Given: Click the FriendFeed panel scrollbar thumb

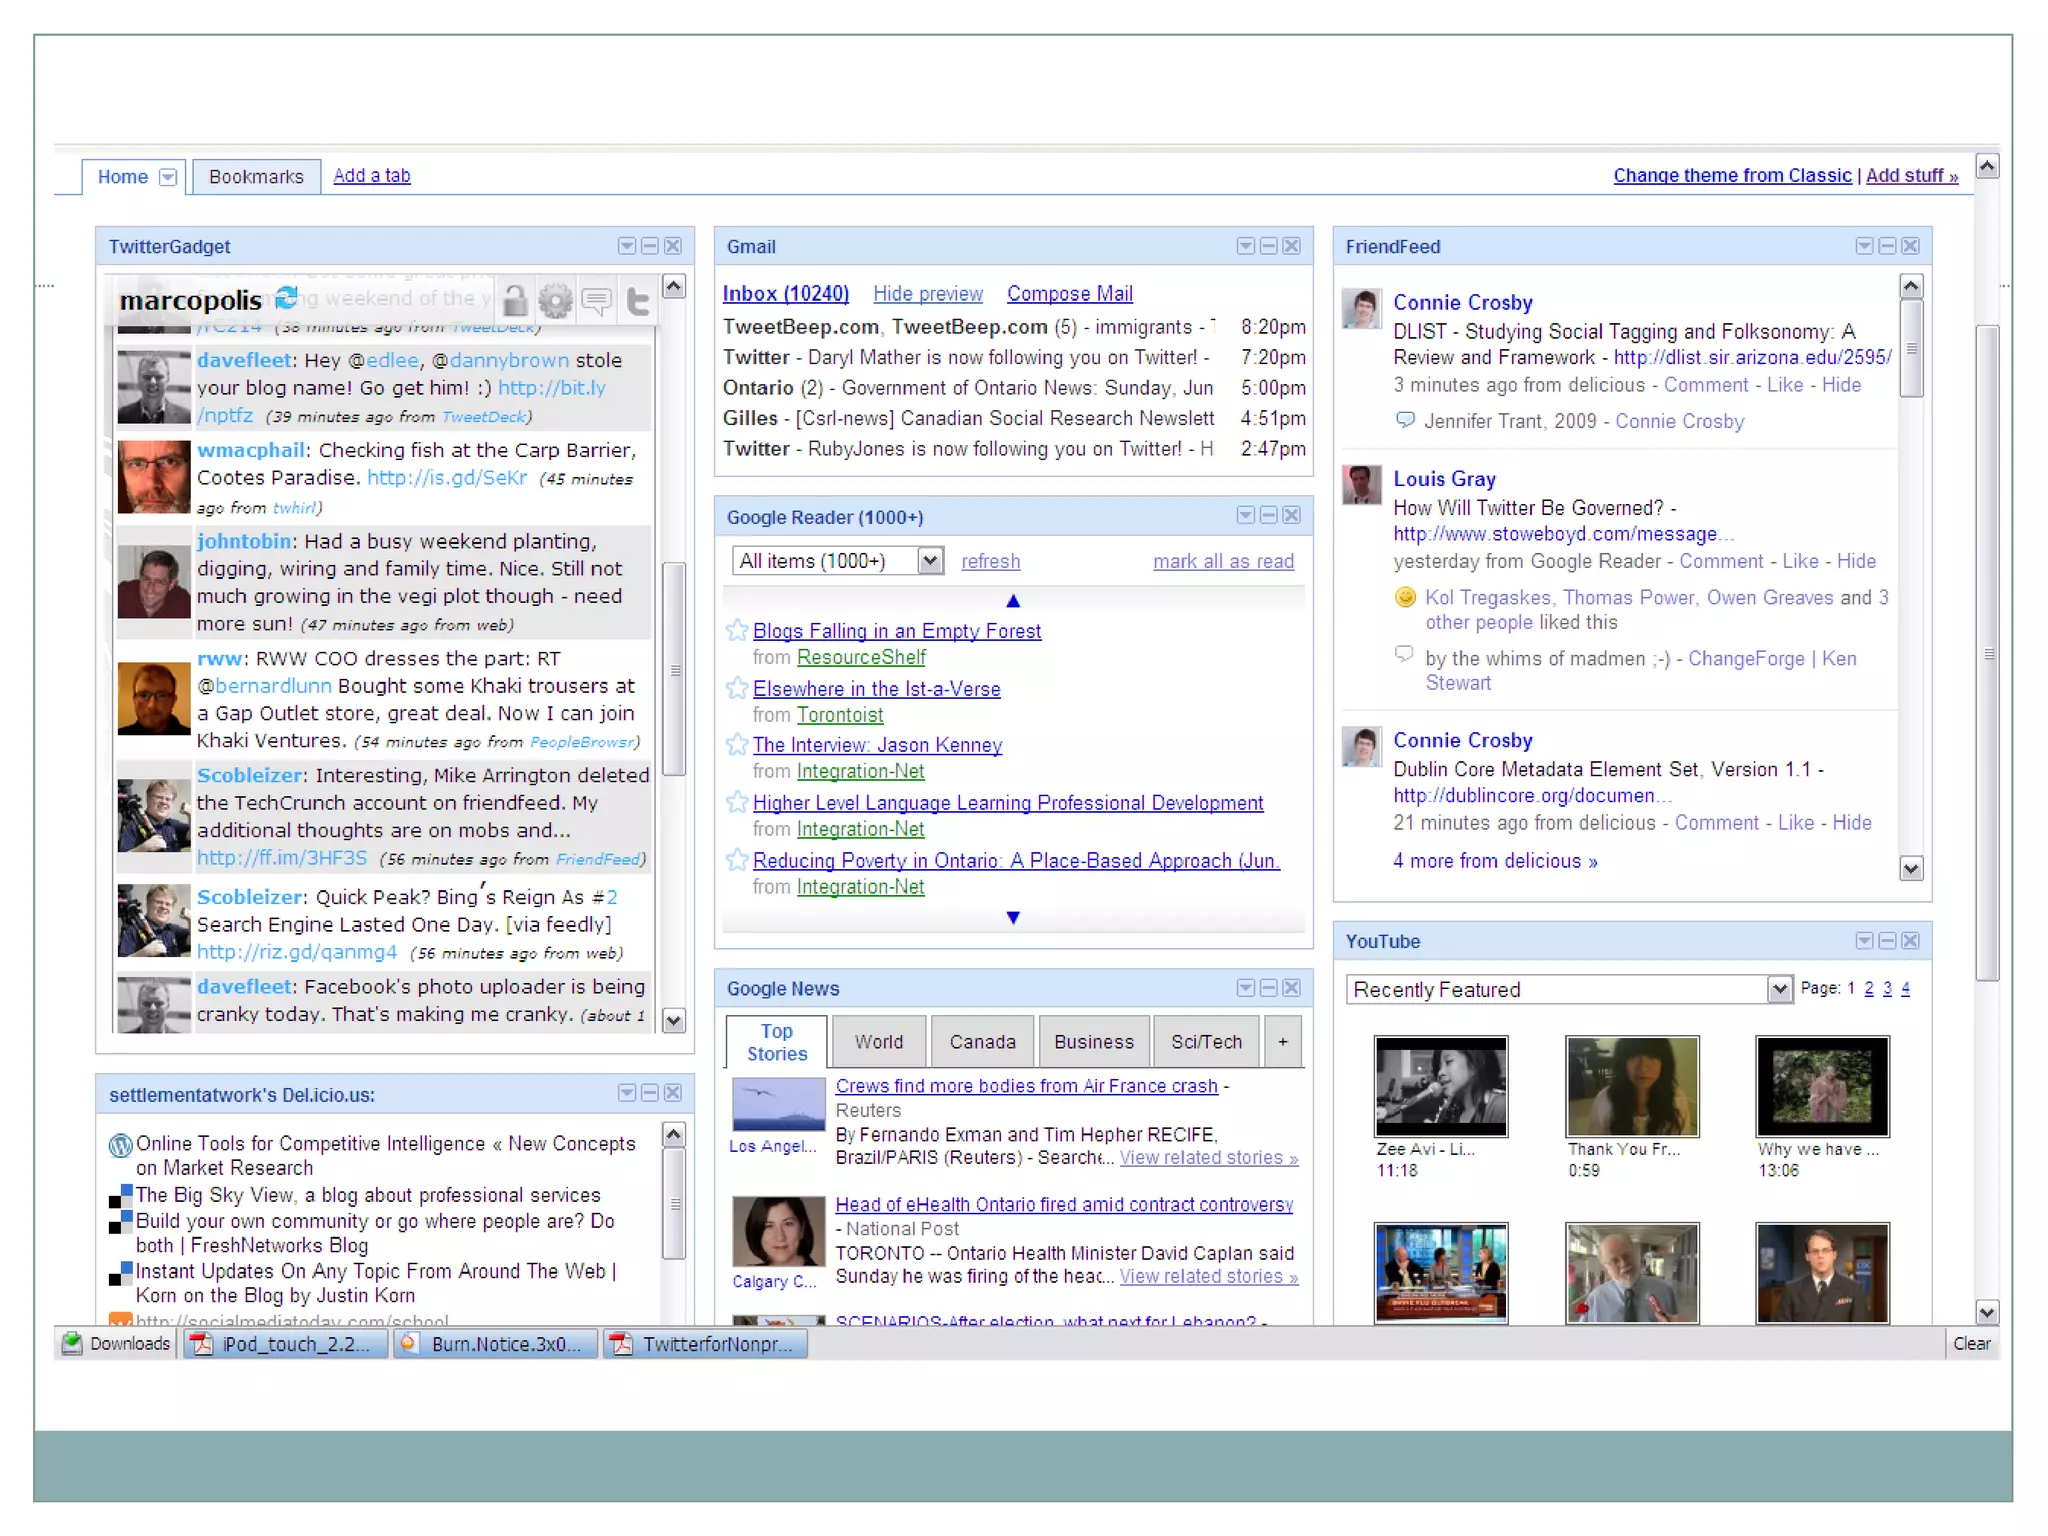Looking at the screenshot, I should coord(1911,348).
